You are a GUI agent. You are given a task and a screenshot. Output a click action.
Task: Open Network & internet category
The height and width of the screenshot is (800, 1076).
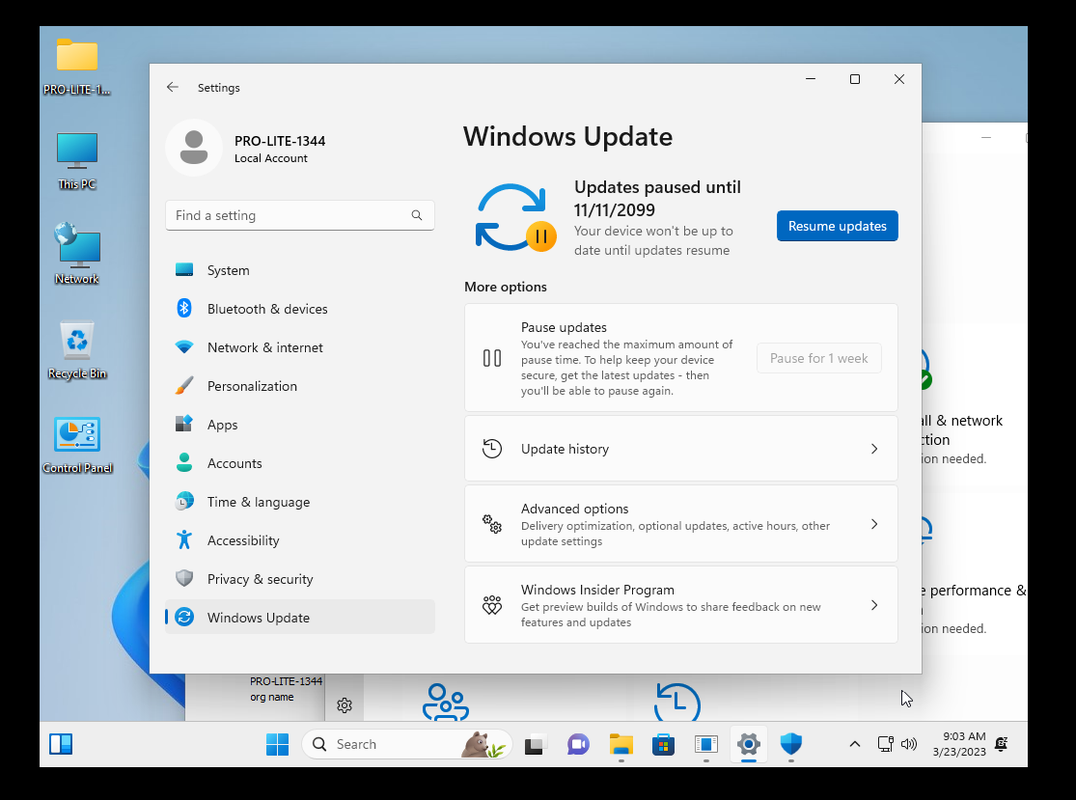pyautogui.click(x=300, y=347)
